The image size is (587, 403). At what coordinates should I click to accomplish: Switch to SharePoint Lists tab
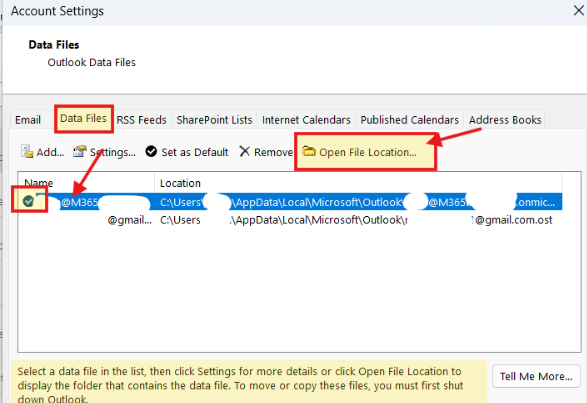point(214,120)
